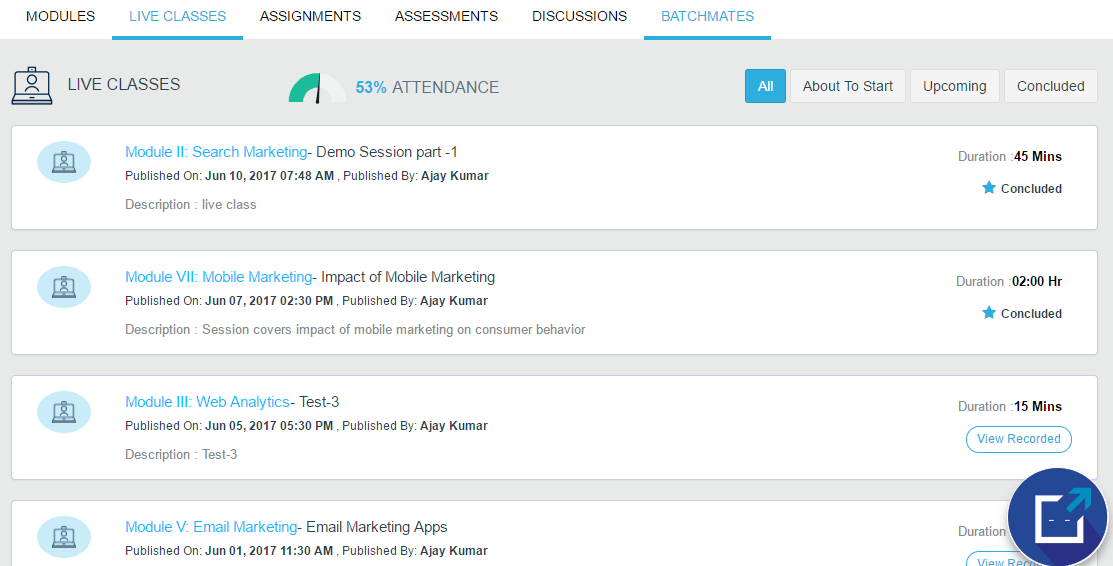Select the BATCHMATES tab
The image size is (1113, 566).
(x=708, y=16)
